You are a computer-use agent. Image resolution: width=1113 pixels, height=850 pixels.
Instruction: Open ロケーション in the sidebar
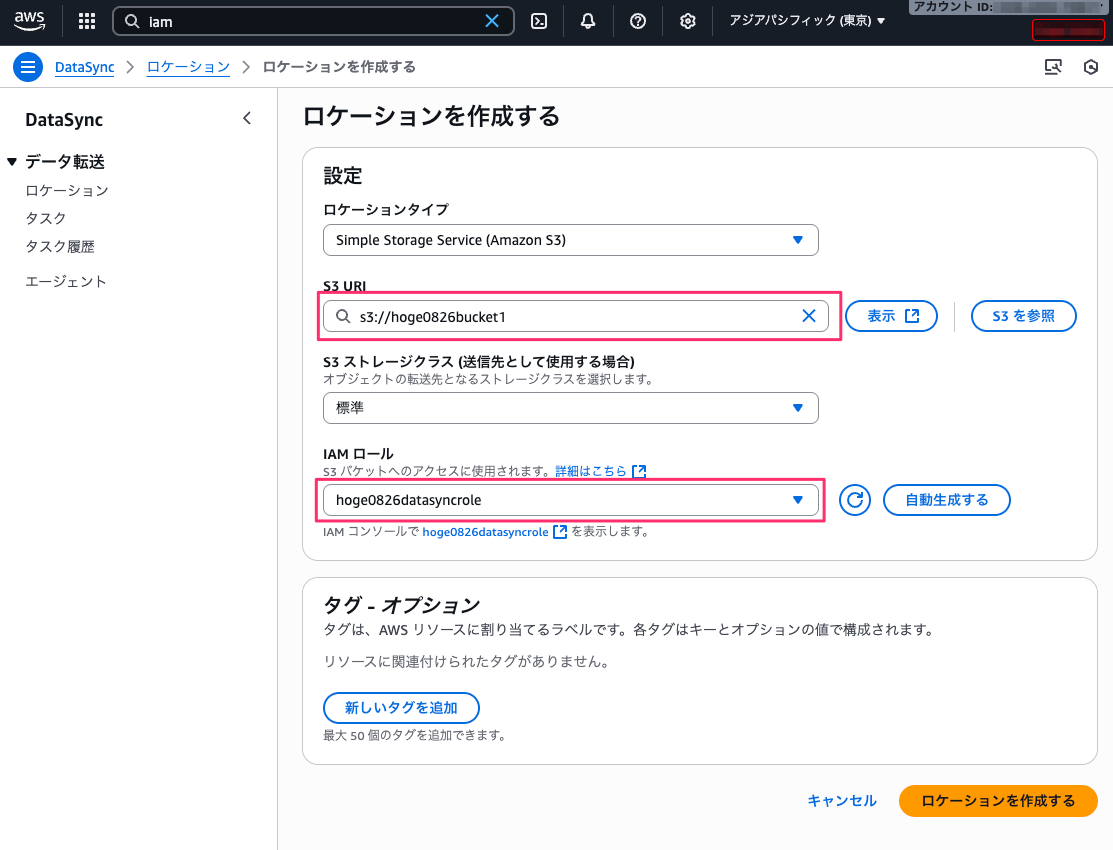coord(67,190)
